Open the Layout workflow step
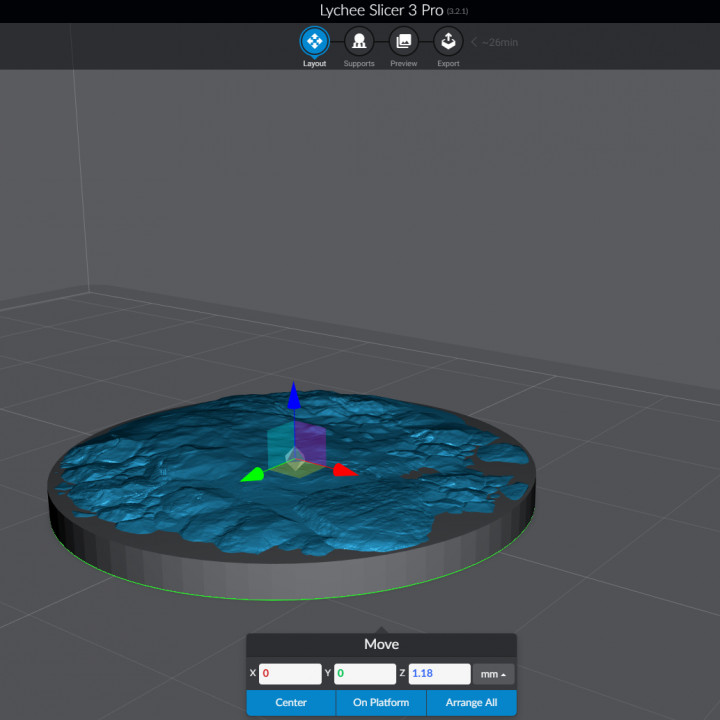The height and width of the screenshot is (720, 720). (314, 42)
